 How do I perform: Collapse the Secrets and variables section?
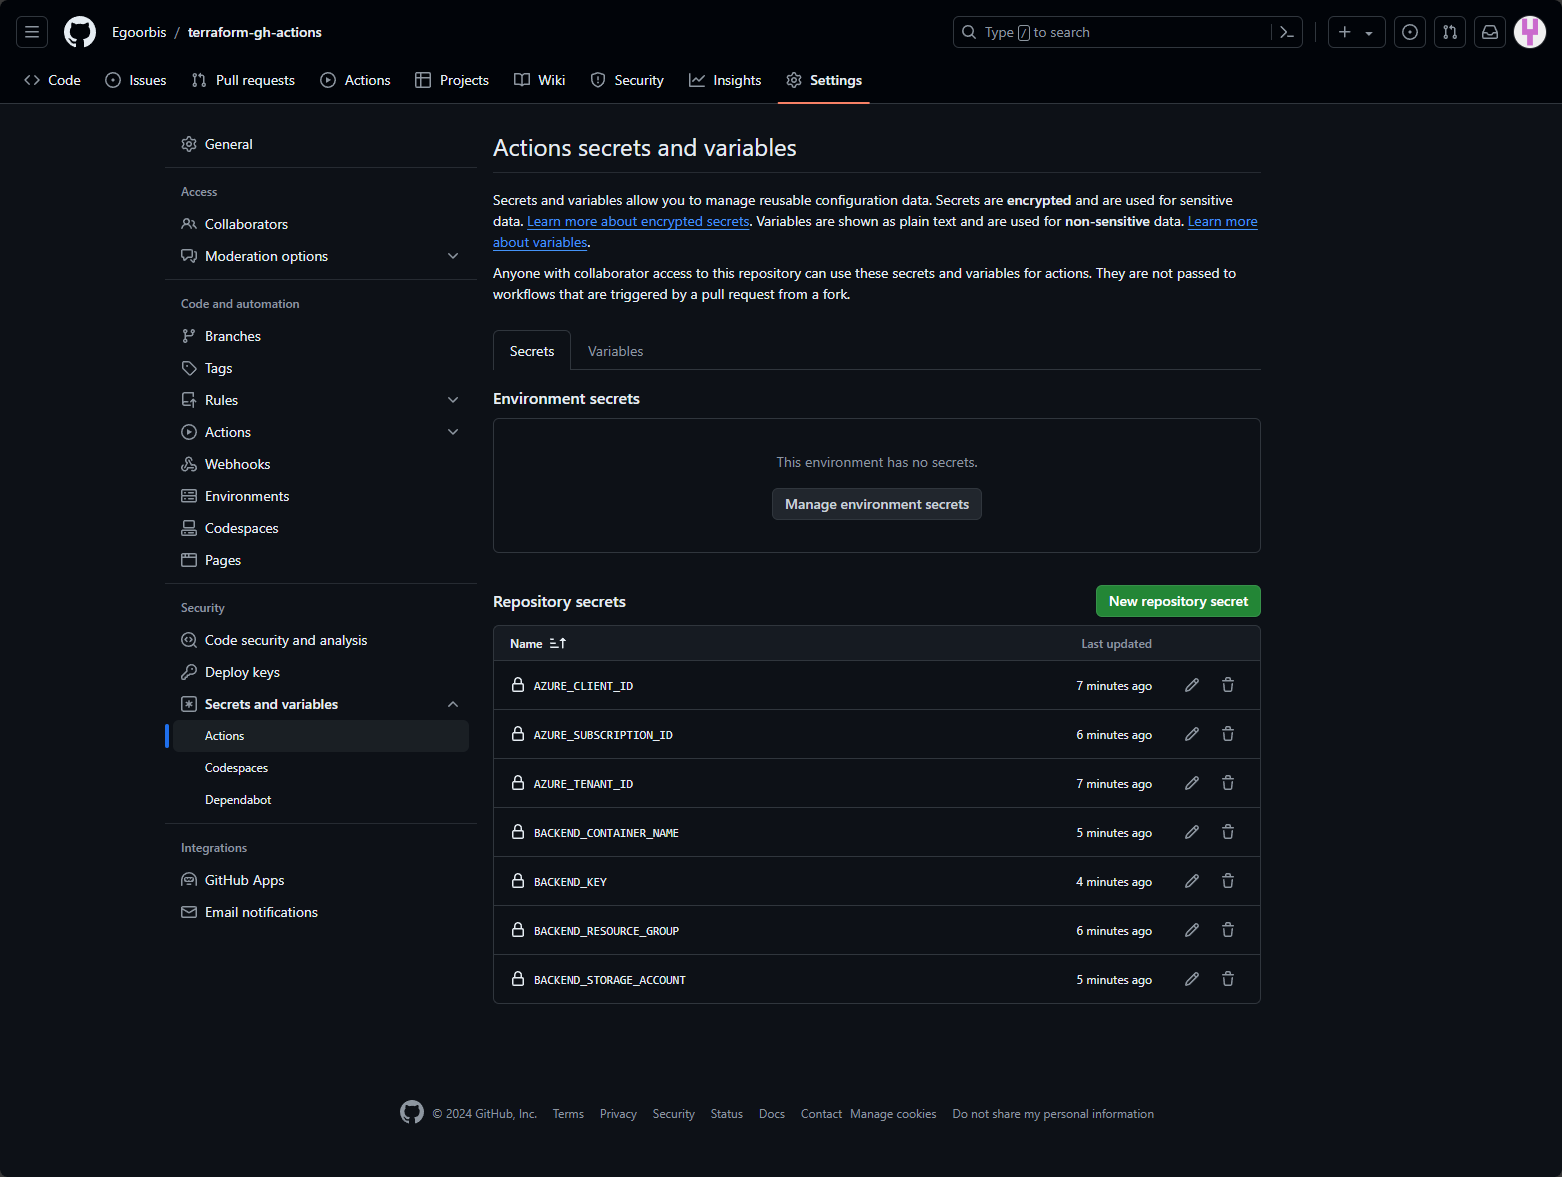point(453,704)
